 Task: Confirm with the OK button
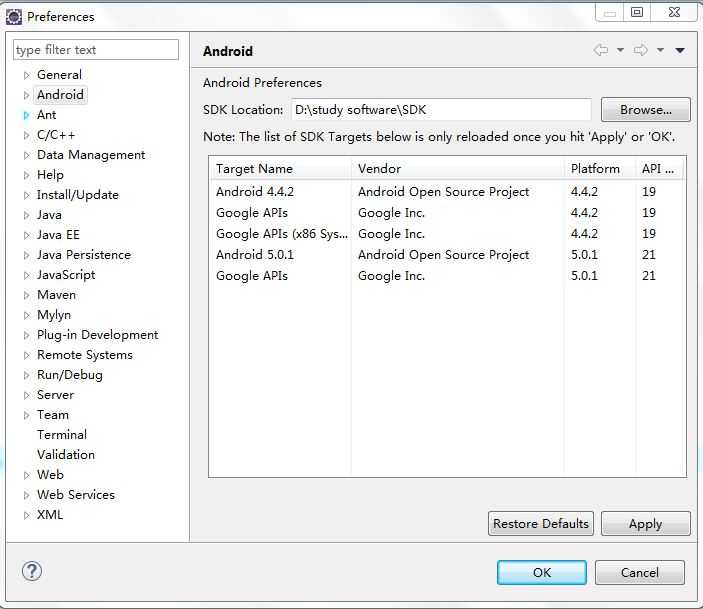(541, 572)
